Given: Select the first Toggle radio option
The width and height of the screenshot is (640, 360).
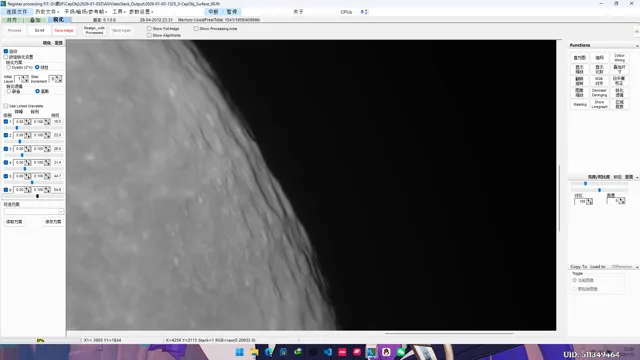Looking at the screenshot, I should [574, 280].
